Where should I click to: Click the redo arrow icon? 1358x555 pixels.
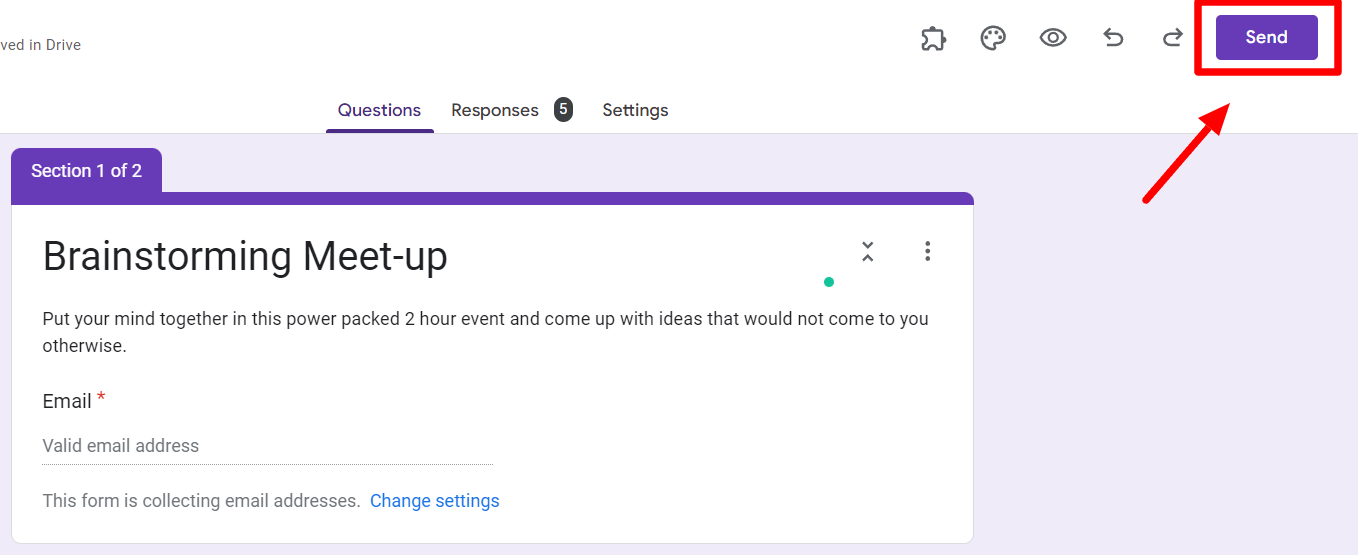point(1172,38)
